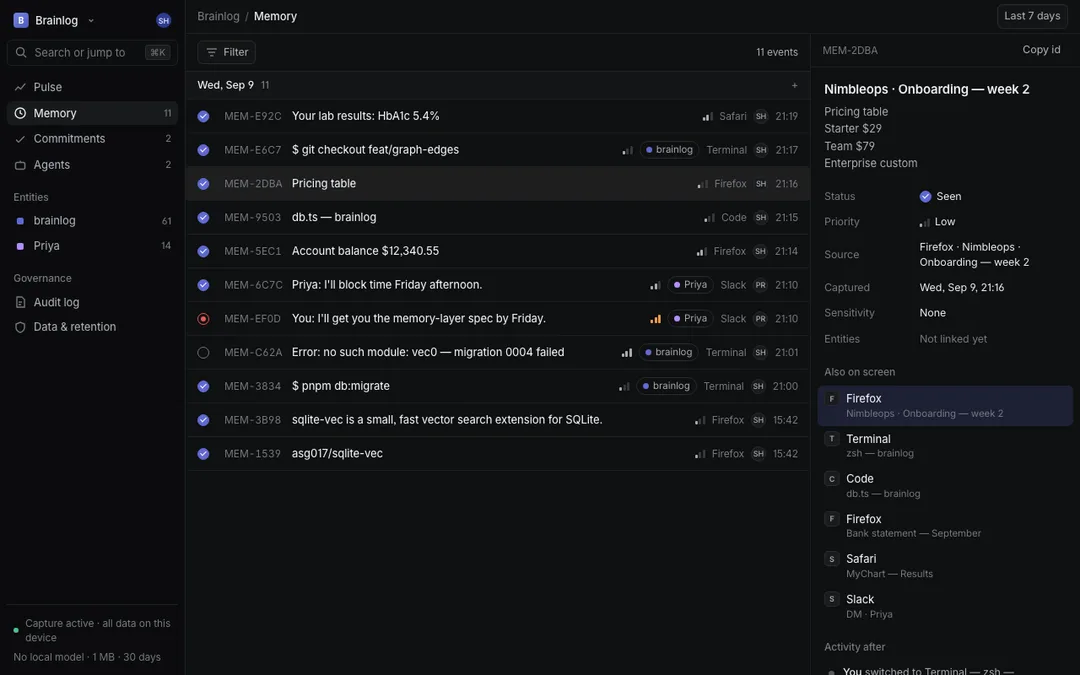
Task: Click the Priya tag on MEM-EF0D row
Action: 690,318
